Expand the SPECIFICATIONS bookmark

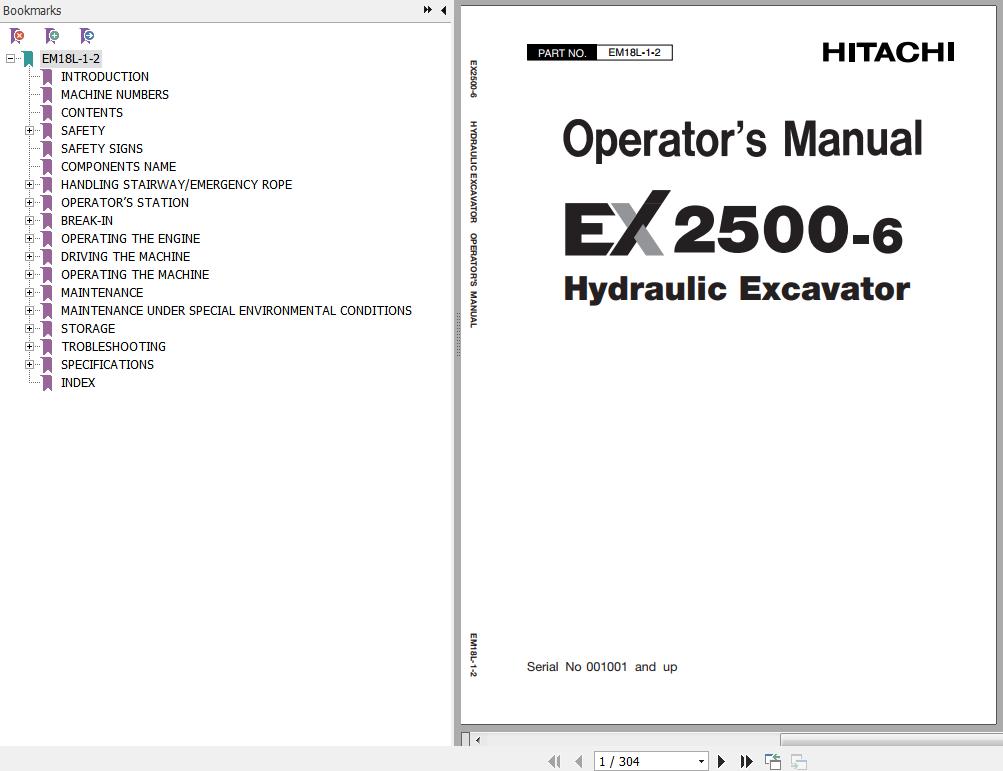[x=29, y=364]
